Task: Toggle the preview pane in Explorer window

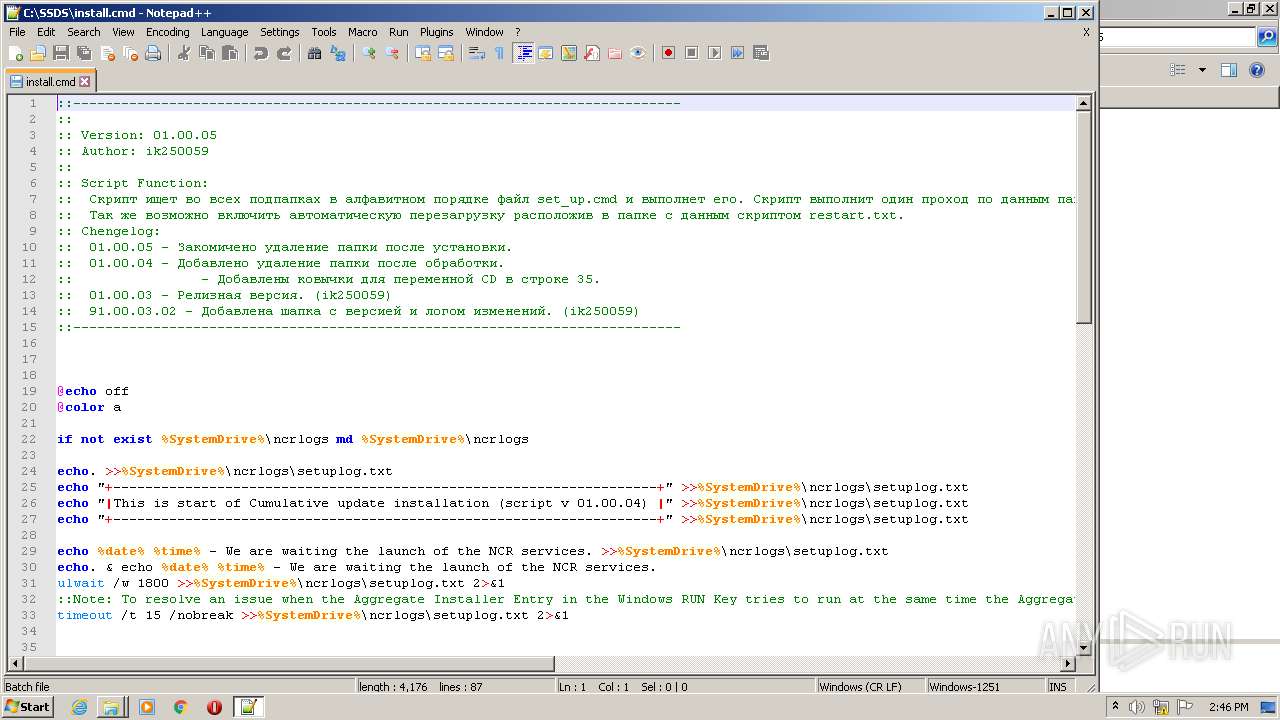Action: [x=1229, y=70]
